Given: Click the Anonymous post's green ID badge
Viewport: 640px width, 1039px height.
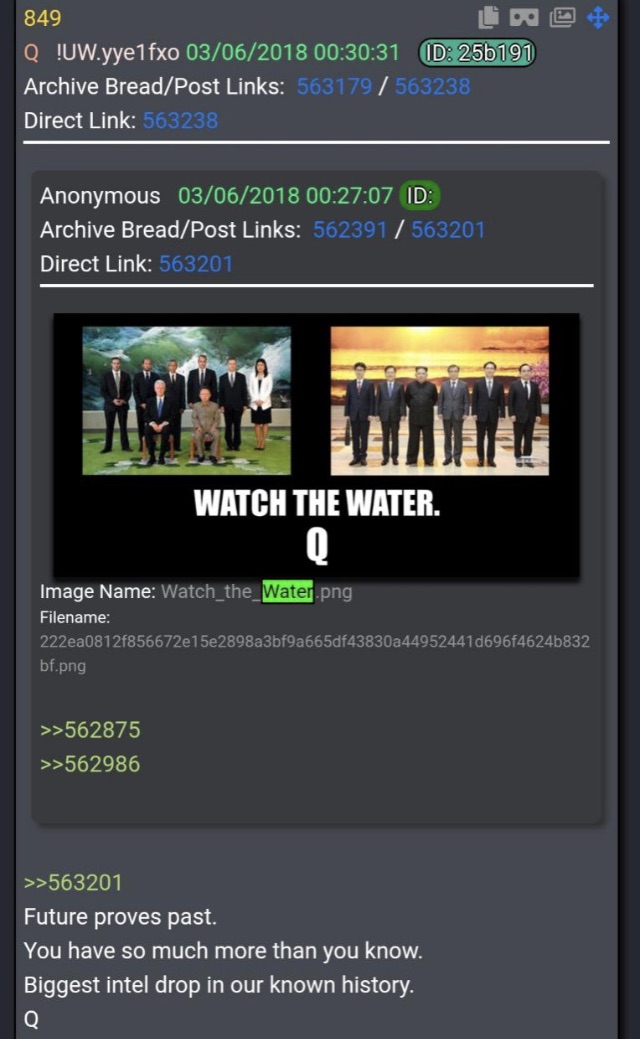Looking at the screenshot, I should point(419,195).
